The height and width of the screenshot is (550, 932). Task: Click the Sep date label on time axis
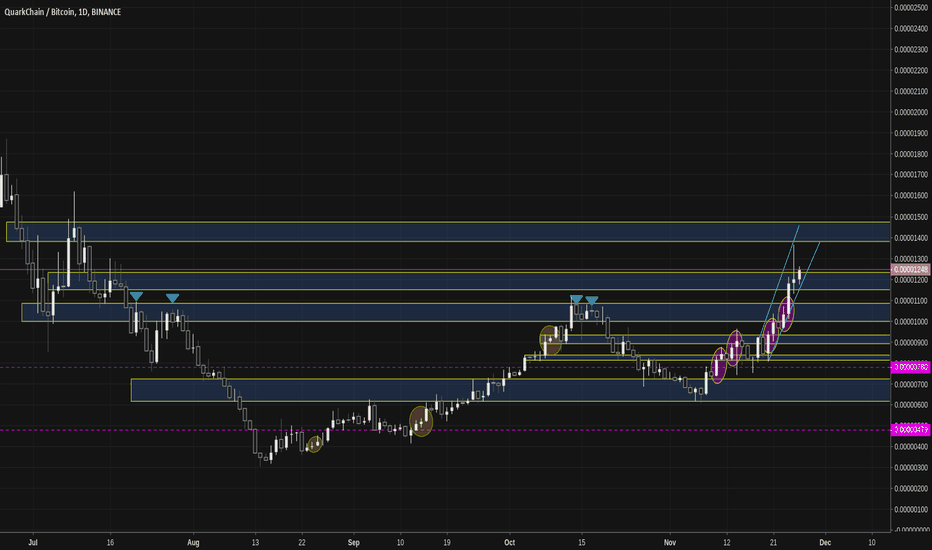pos(354,542)
